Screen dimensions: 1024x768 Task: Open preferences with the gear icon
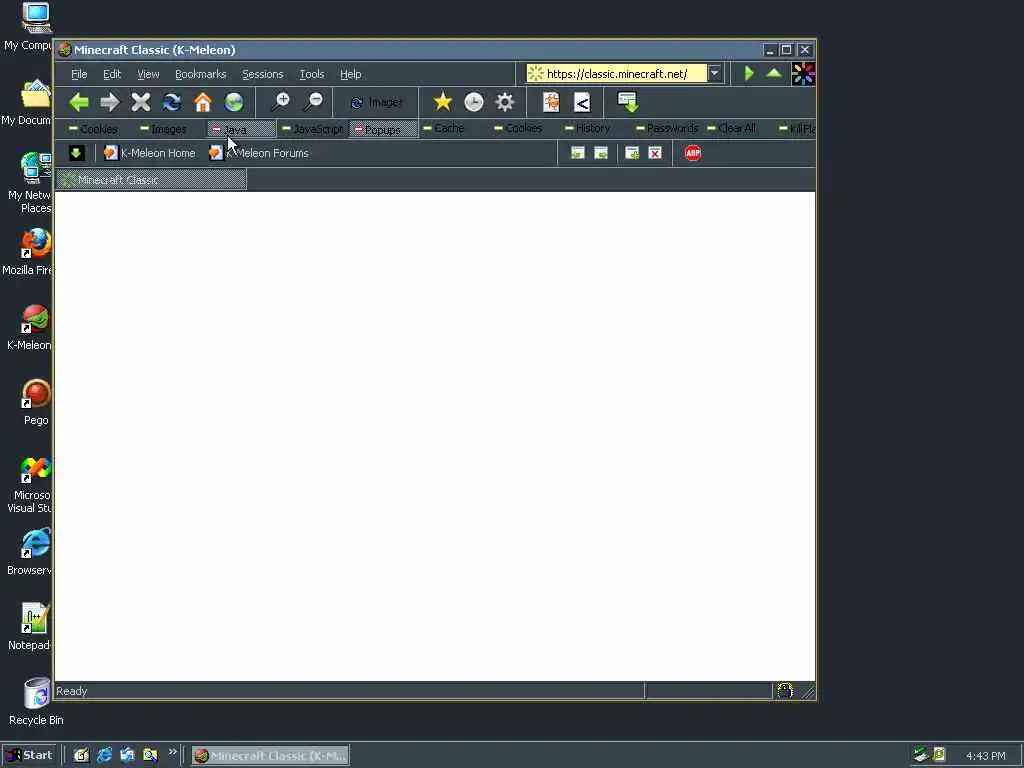(x=505, y=101)
